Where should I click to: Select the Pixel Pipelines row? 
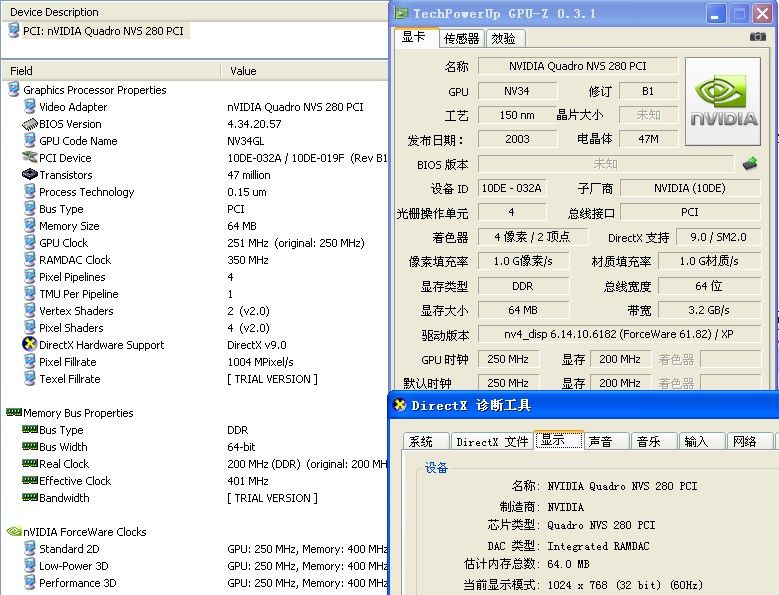[x=194, y=277]
